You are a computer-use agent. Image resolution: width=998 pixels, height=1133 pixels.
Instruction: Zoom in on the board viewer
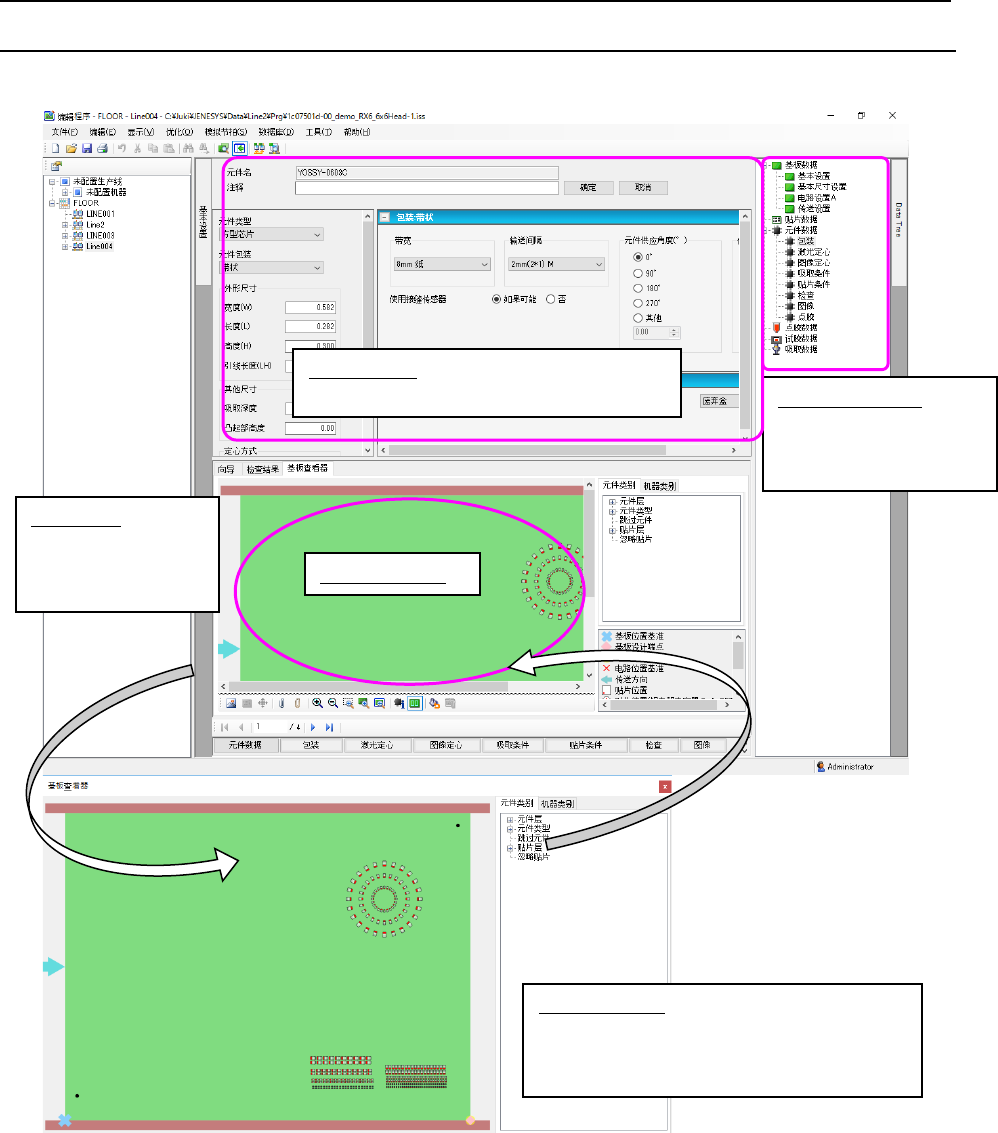coord(317,703)
